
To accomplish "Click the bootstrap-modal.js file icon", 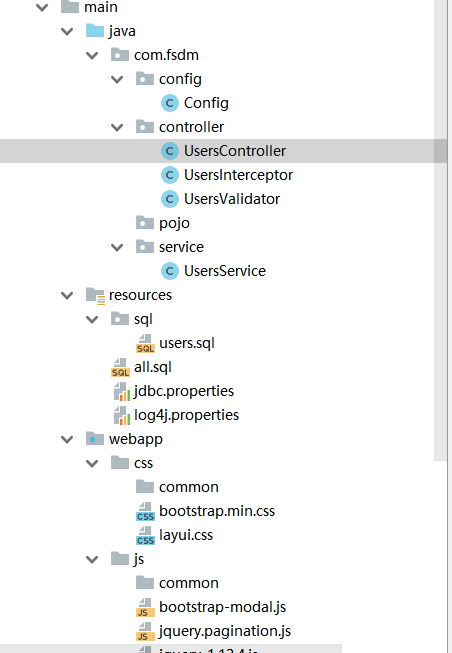I will click(145, 608).
